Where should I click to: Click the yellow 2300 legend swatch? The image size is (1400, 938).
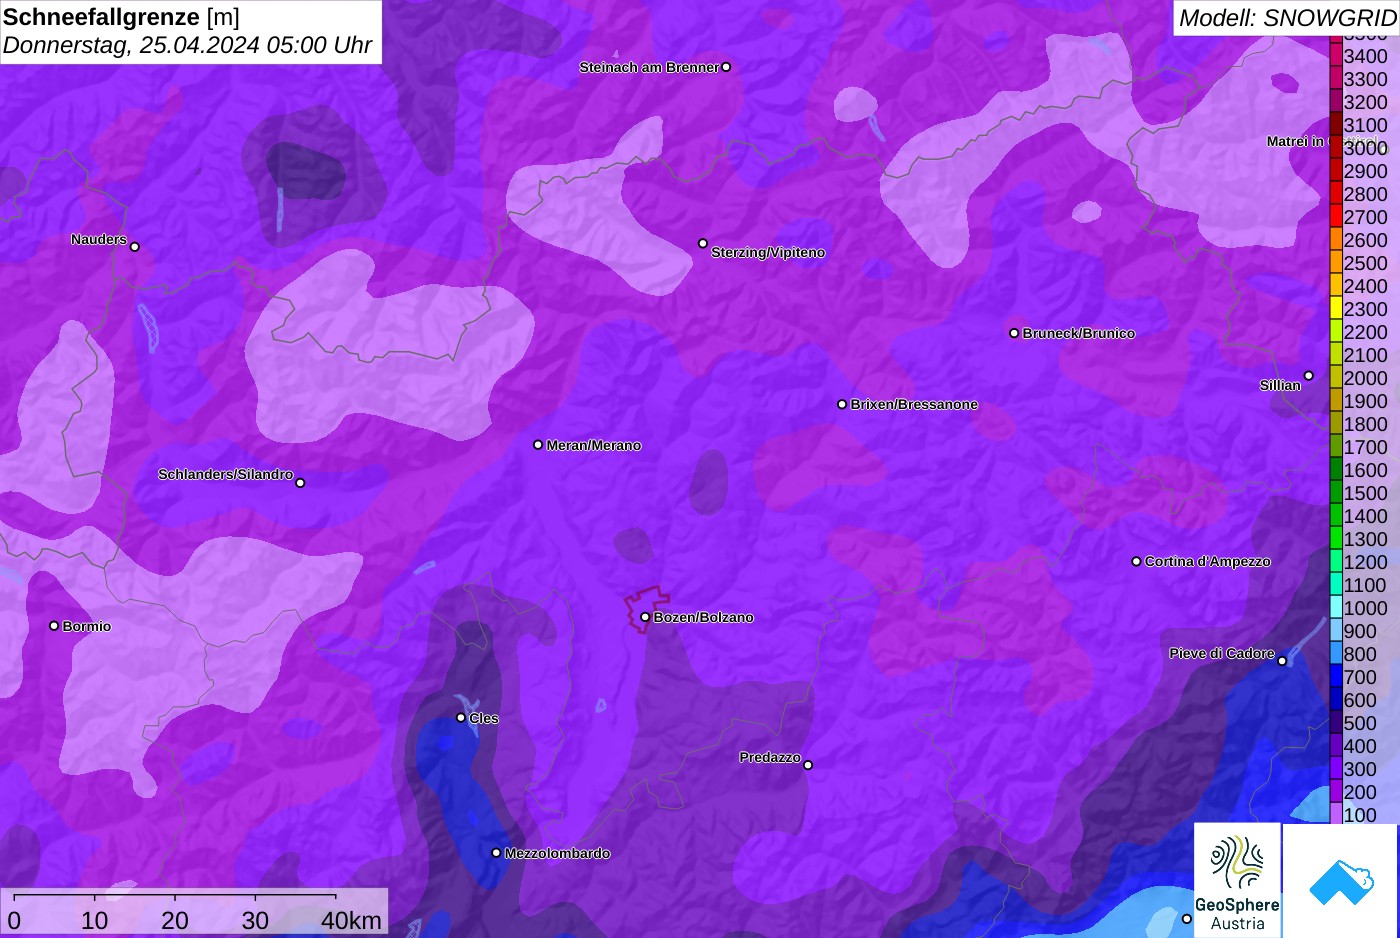1335,308
